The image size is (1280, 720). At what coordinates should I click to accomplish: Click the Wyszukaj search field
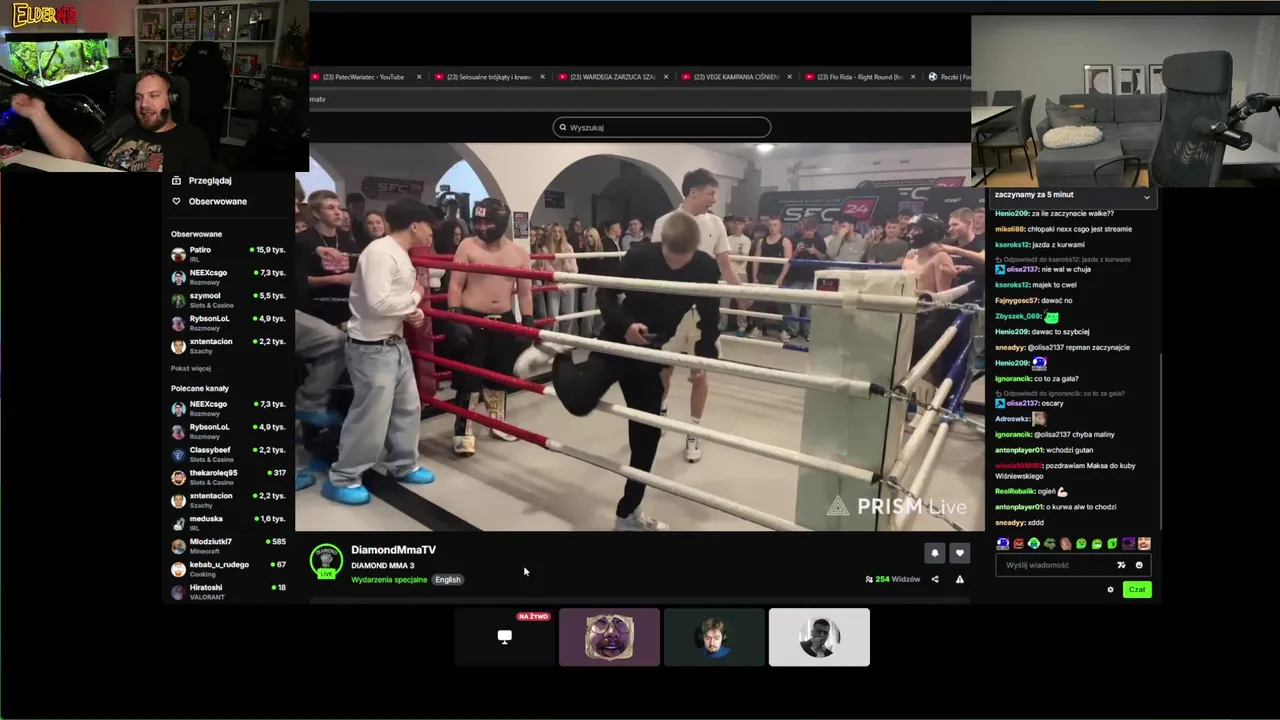661,127
